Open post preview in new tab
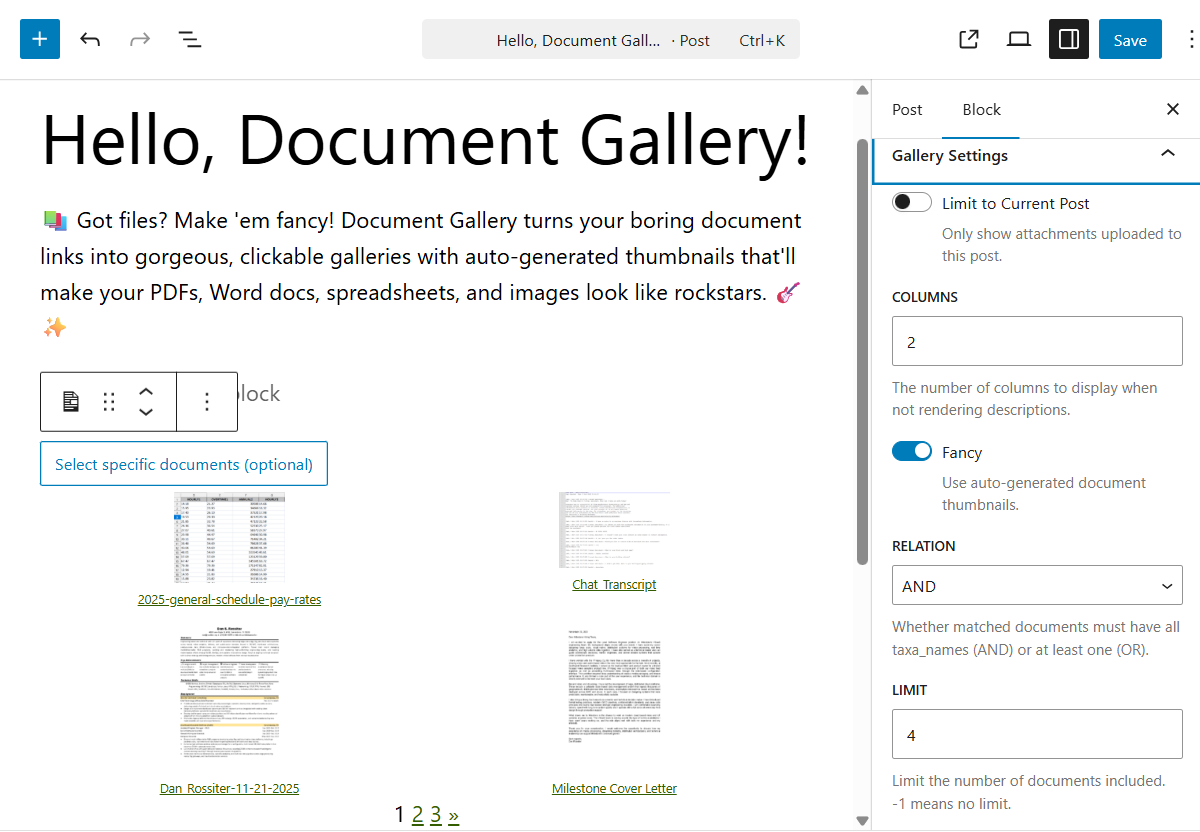This screenshot has width=1200, height=832. click(x=968, y=39)
